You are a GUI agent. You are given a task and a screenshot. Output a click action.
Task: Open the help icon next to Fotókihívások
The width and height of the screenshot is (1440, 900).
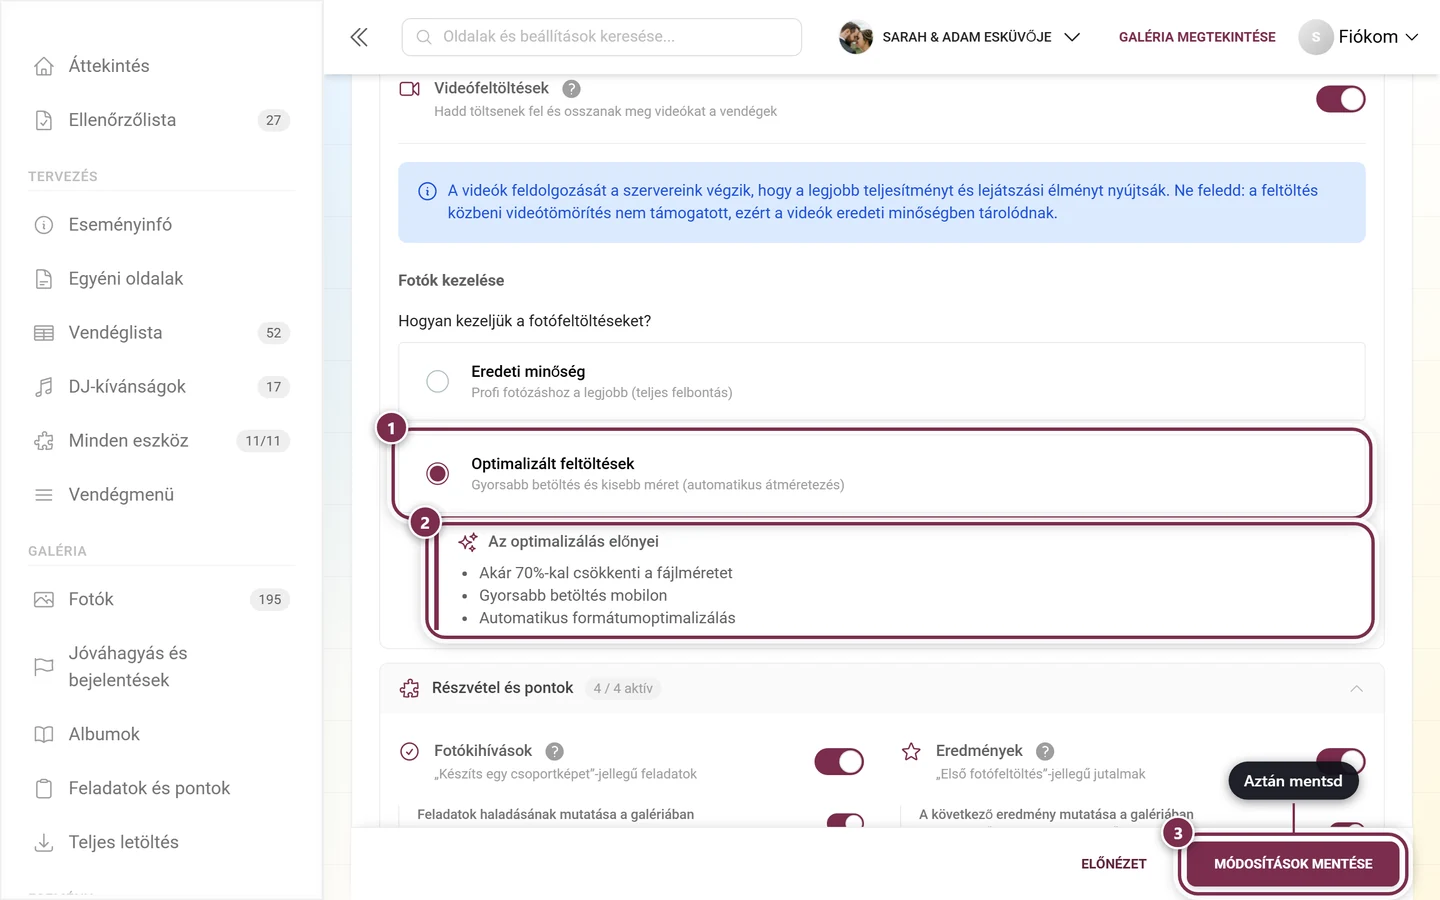tap(555, 751)
